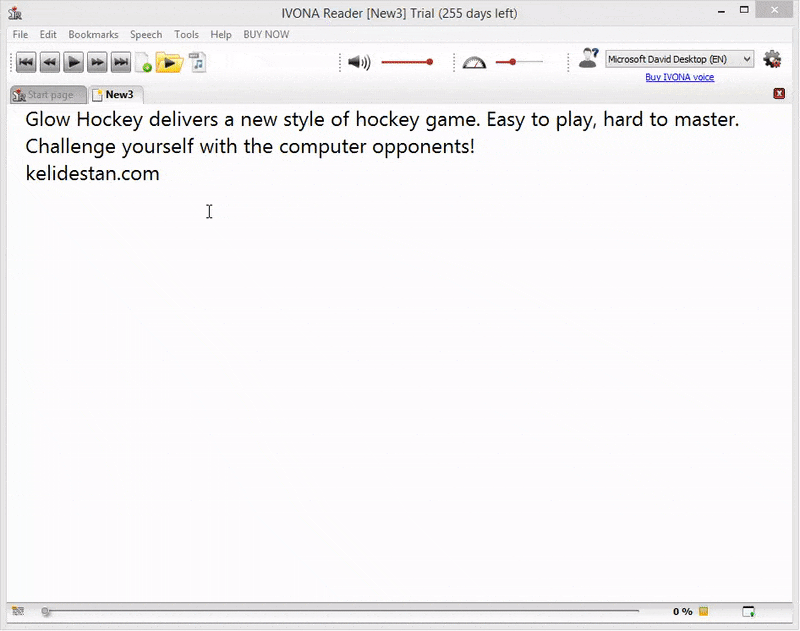Click the IVONA Reader app icon in the title bar
The image size is (800, 631).
[x=15, y=13]
